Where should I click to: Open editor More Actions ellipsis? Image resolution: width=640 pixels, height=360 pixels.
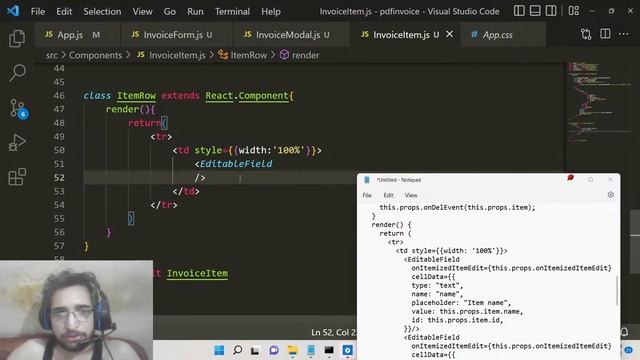click(624, 34)
